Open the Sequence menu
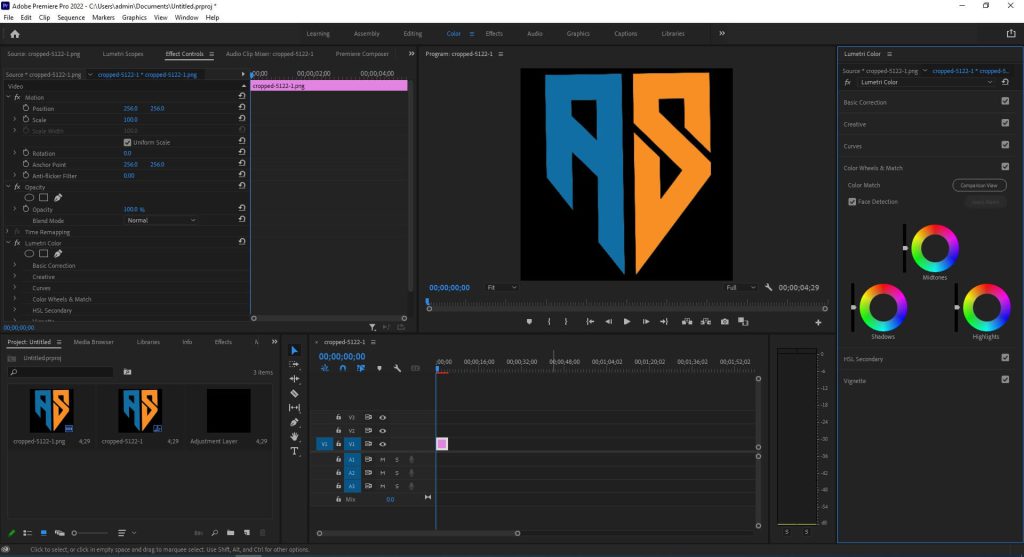Viewport: 1024px width, 557px height. click(x=71, y=18)
